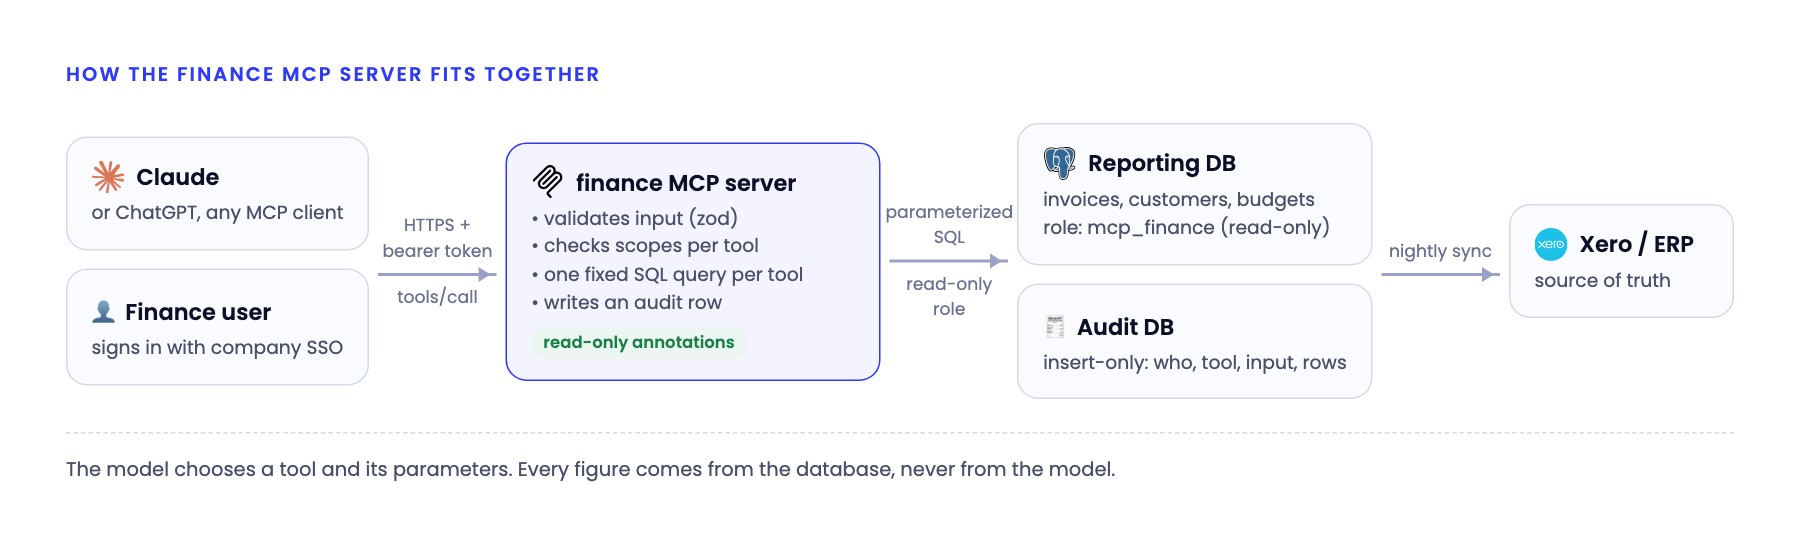Click the 'HOW THE FINANCE MCP SERVER FITS TOGETHER' title
The width and height of the screenshot is (1800, 546).
333,74
